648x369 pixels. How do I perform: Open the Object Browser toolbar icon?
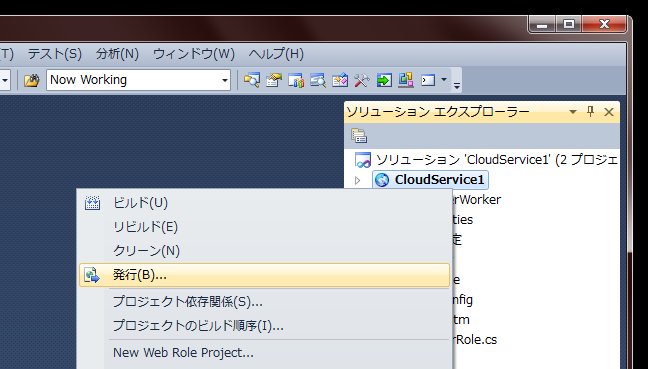[x=318, y=79]
